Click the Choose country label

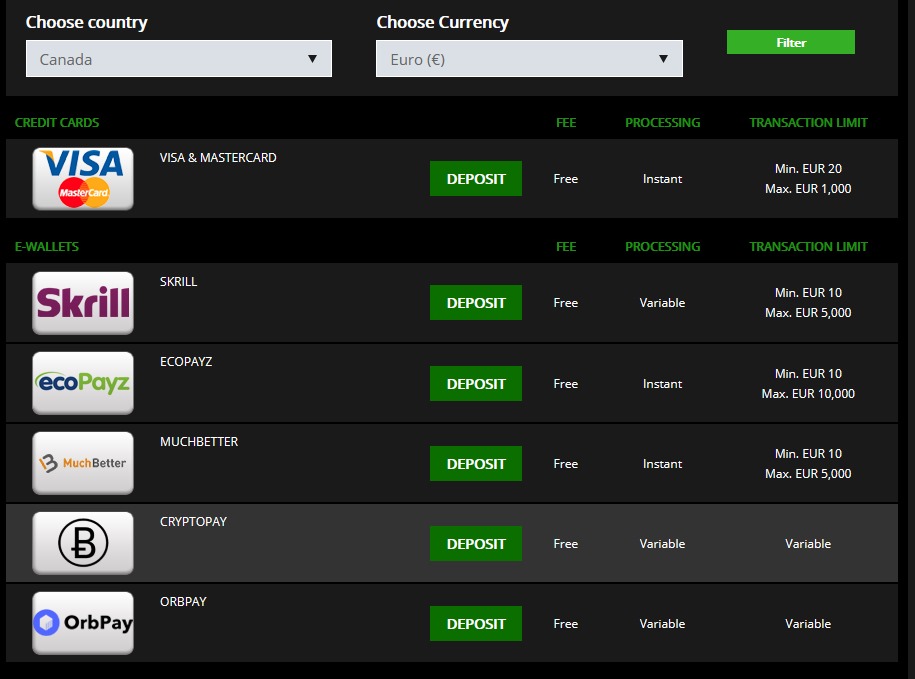(86, 22)
